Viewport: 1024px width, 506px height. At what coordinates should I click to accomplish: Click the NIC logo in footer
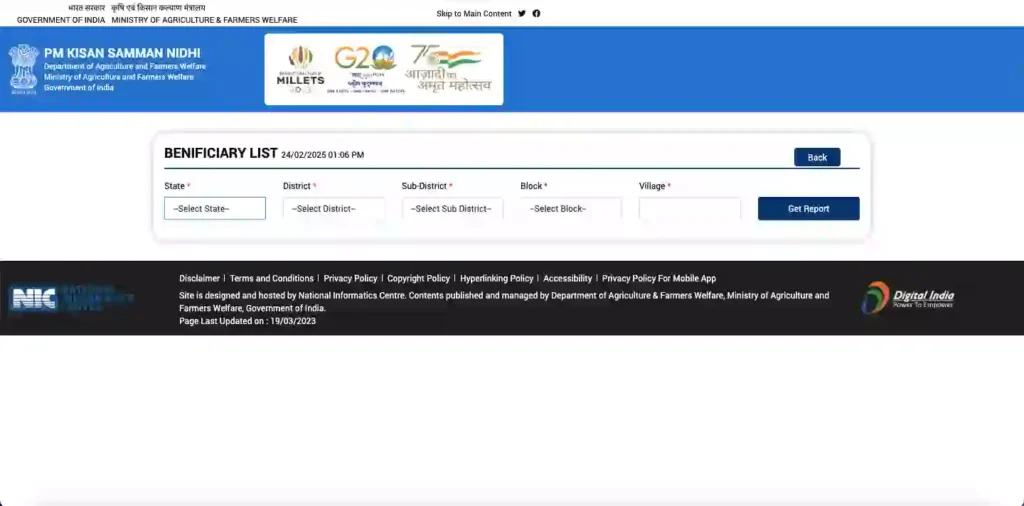point(72,298)
